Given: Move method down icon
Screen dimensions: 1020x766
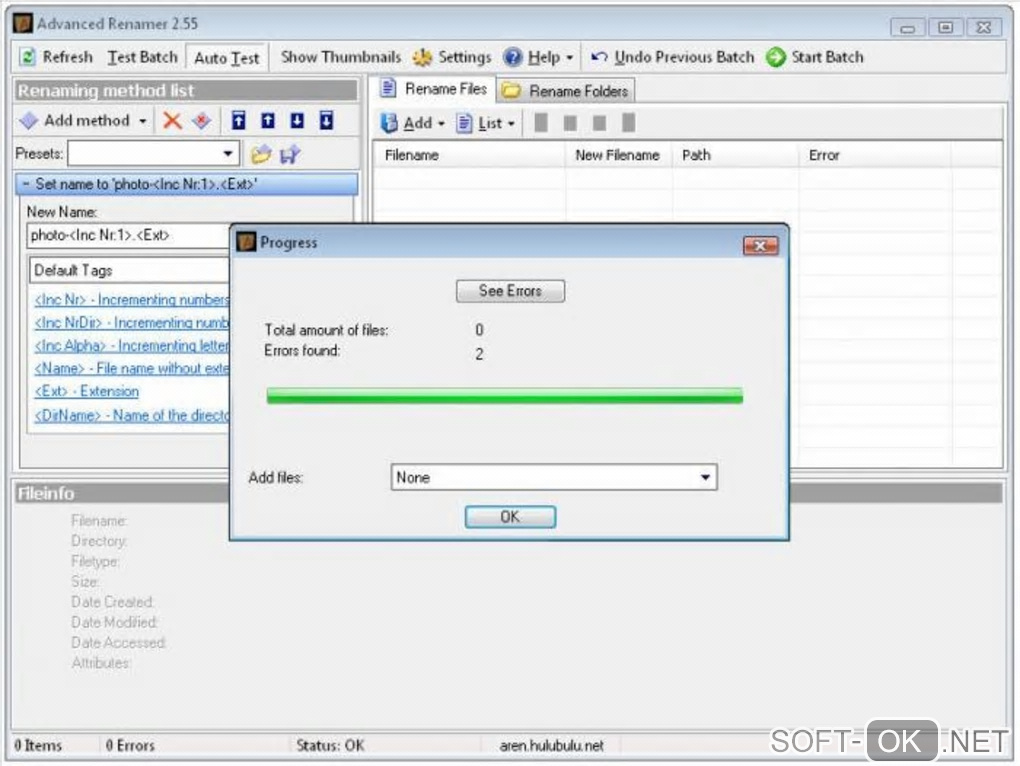Looking at the screenshot, I should click(x=297, y=120).
